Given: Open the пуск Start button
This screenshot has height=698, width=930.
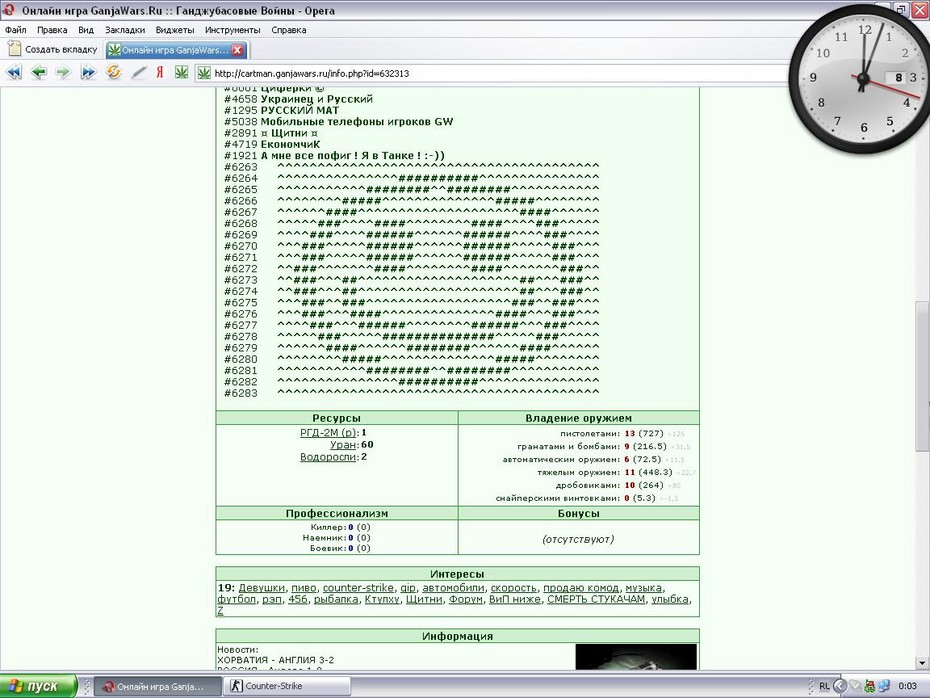Looking at the screenshot, I should 39,686.
